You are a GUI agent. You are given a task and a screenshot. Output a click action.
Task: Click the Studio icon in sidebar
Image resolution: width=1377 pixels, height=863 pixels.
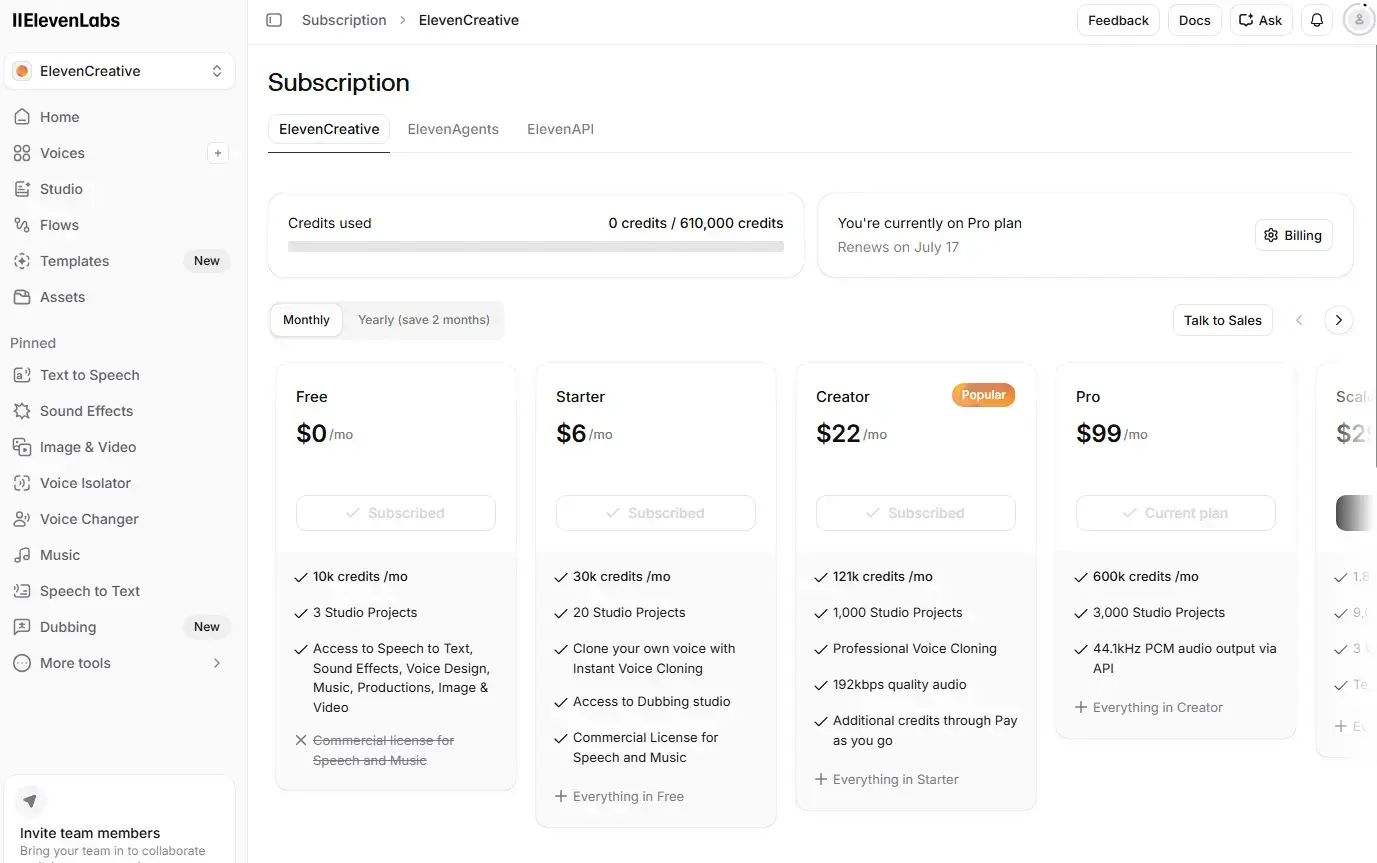pos(21,189)
